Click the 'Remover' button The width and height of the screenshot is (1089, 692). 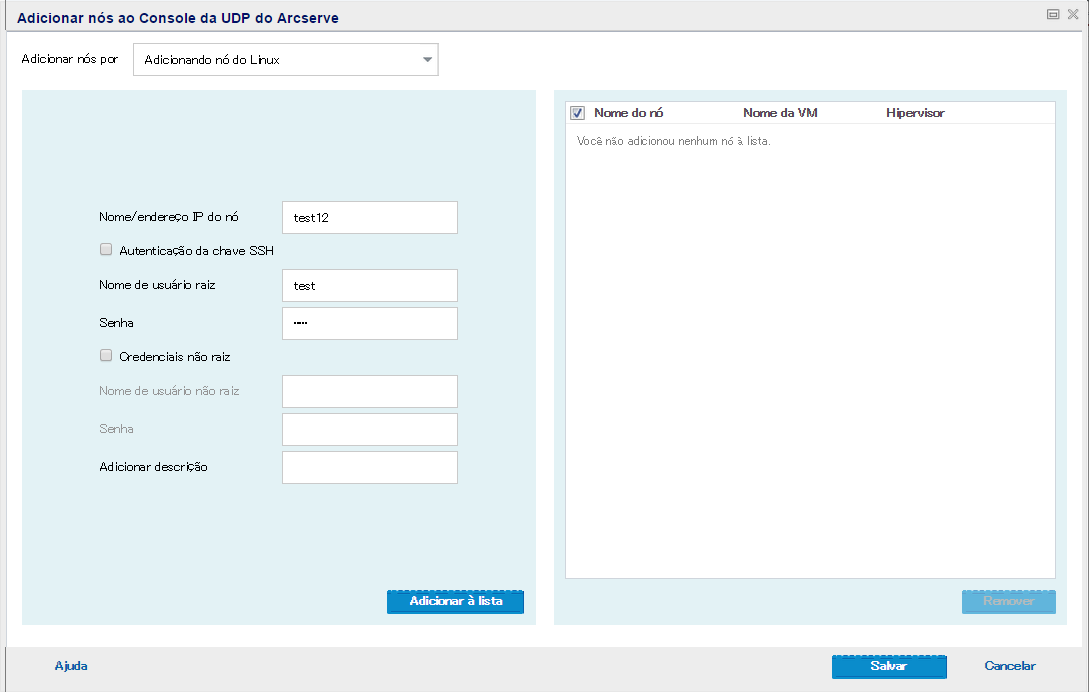(1008, 602)
